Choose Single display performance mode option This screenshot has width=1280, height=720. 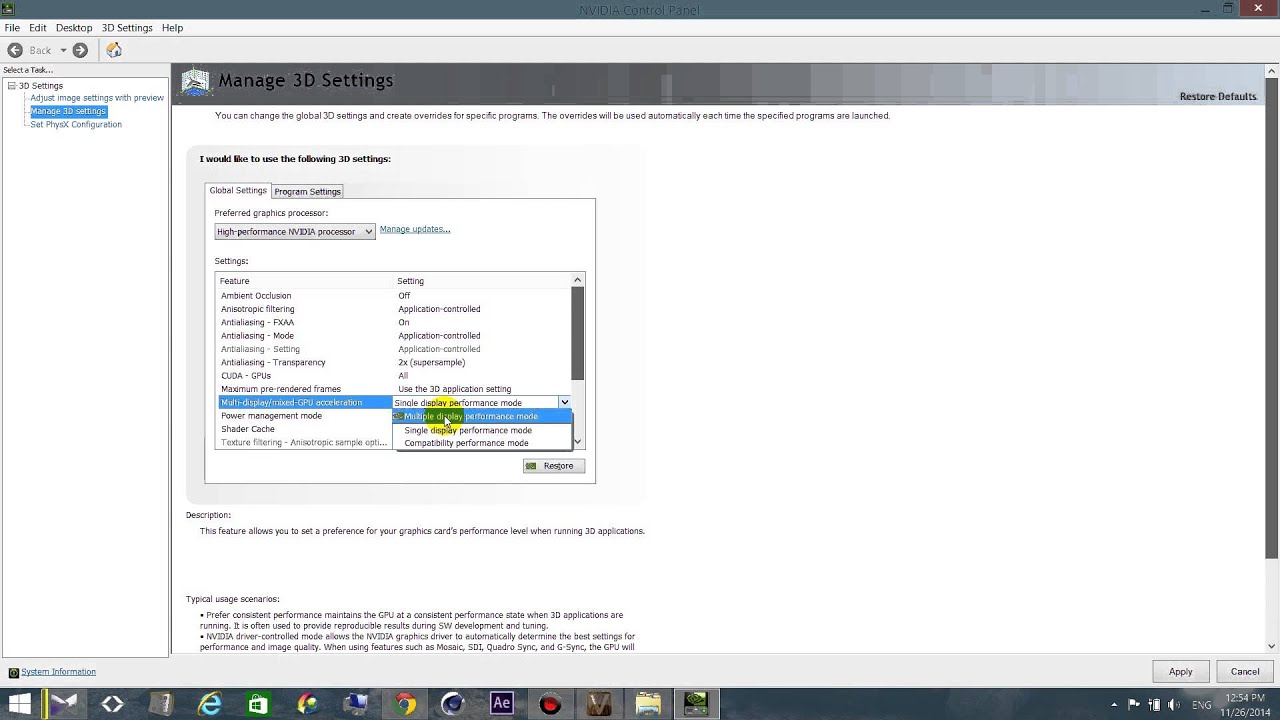[481, 430]
